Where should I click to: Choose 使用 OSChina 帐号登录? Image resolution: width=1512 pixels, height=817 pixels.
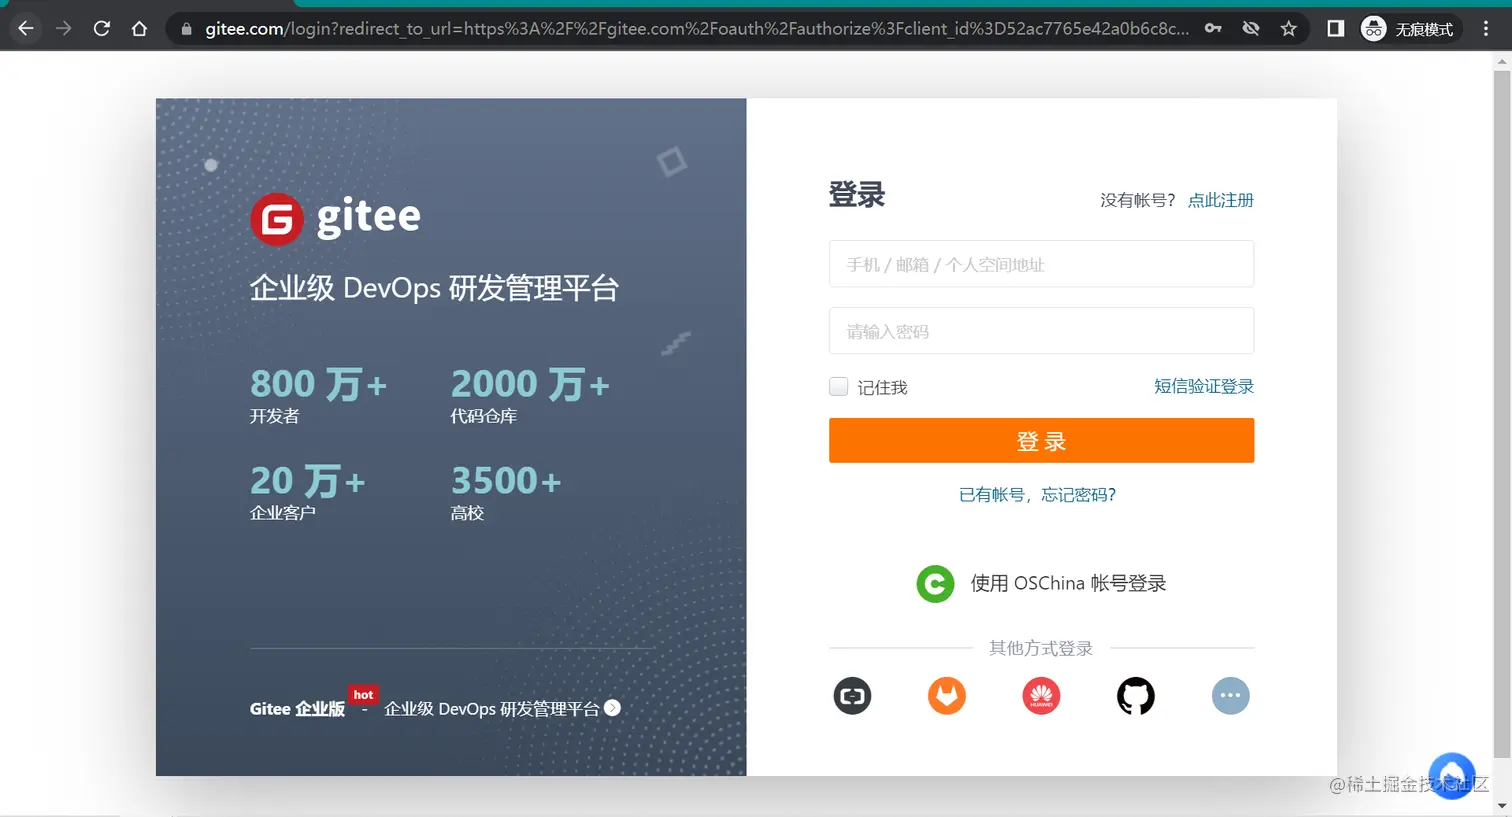pos(1068,584)
